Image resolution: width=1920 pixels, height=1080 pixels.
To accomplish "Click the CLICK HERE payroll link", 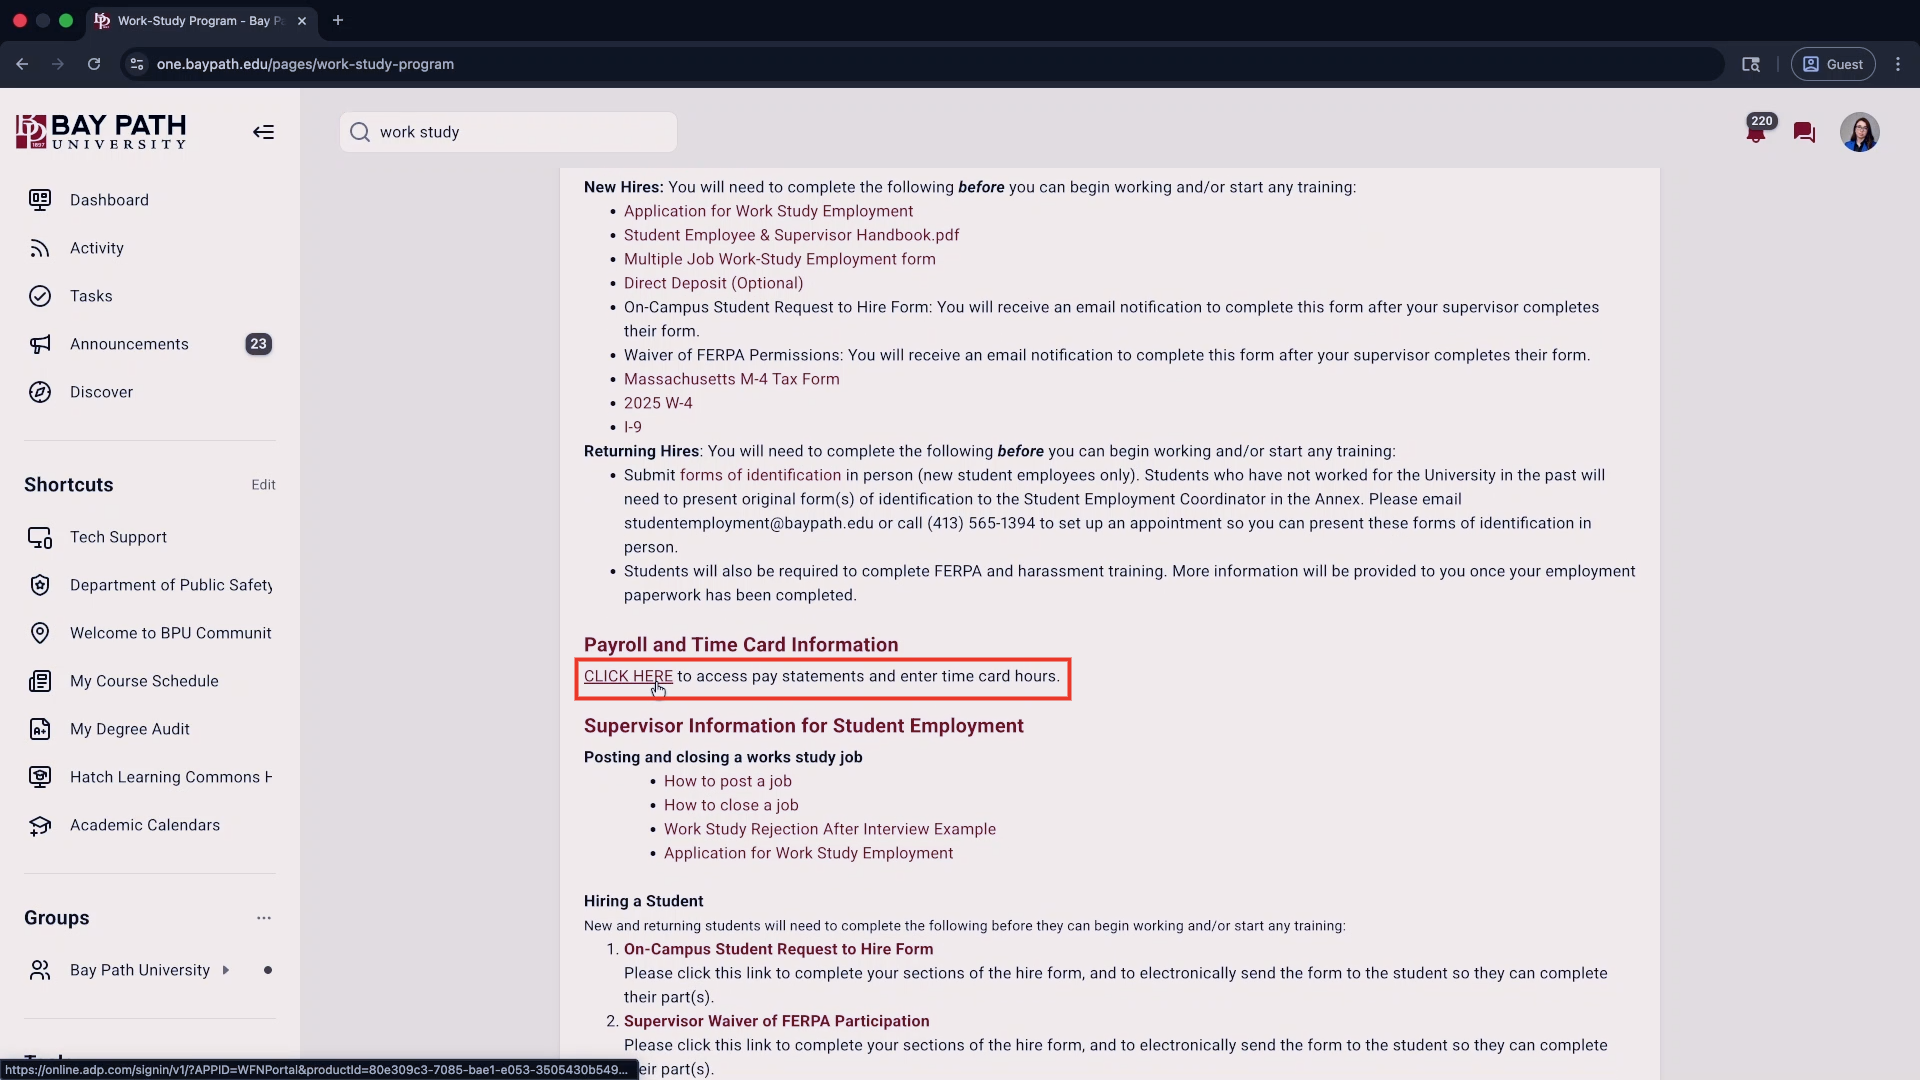I will [x=627, y=676].
